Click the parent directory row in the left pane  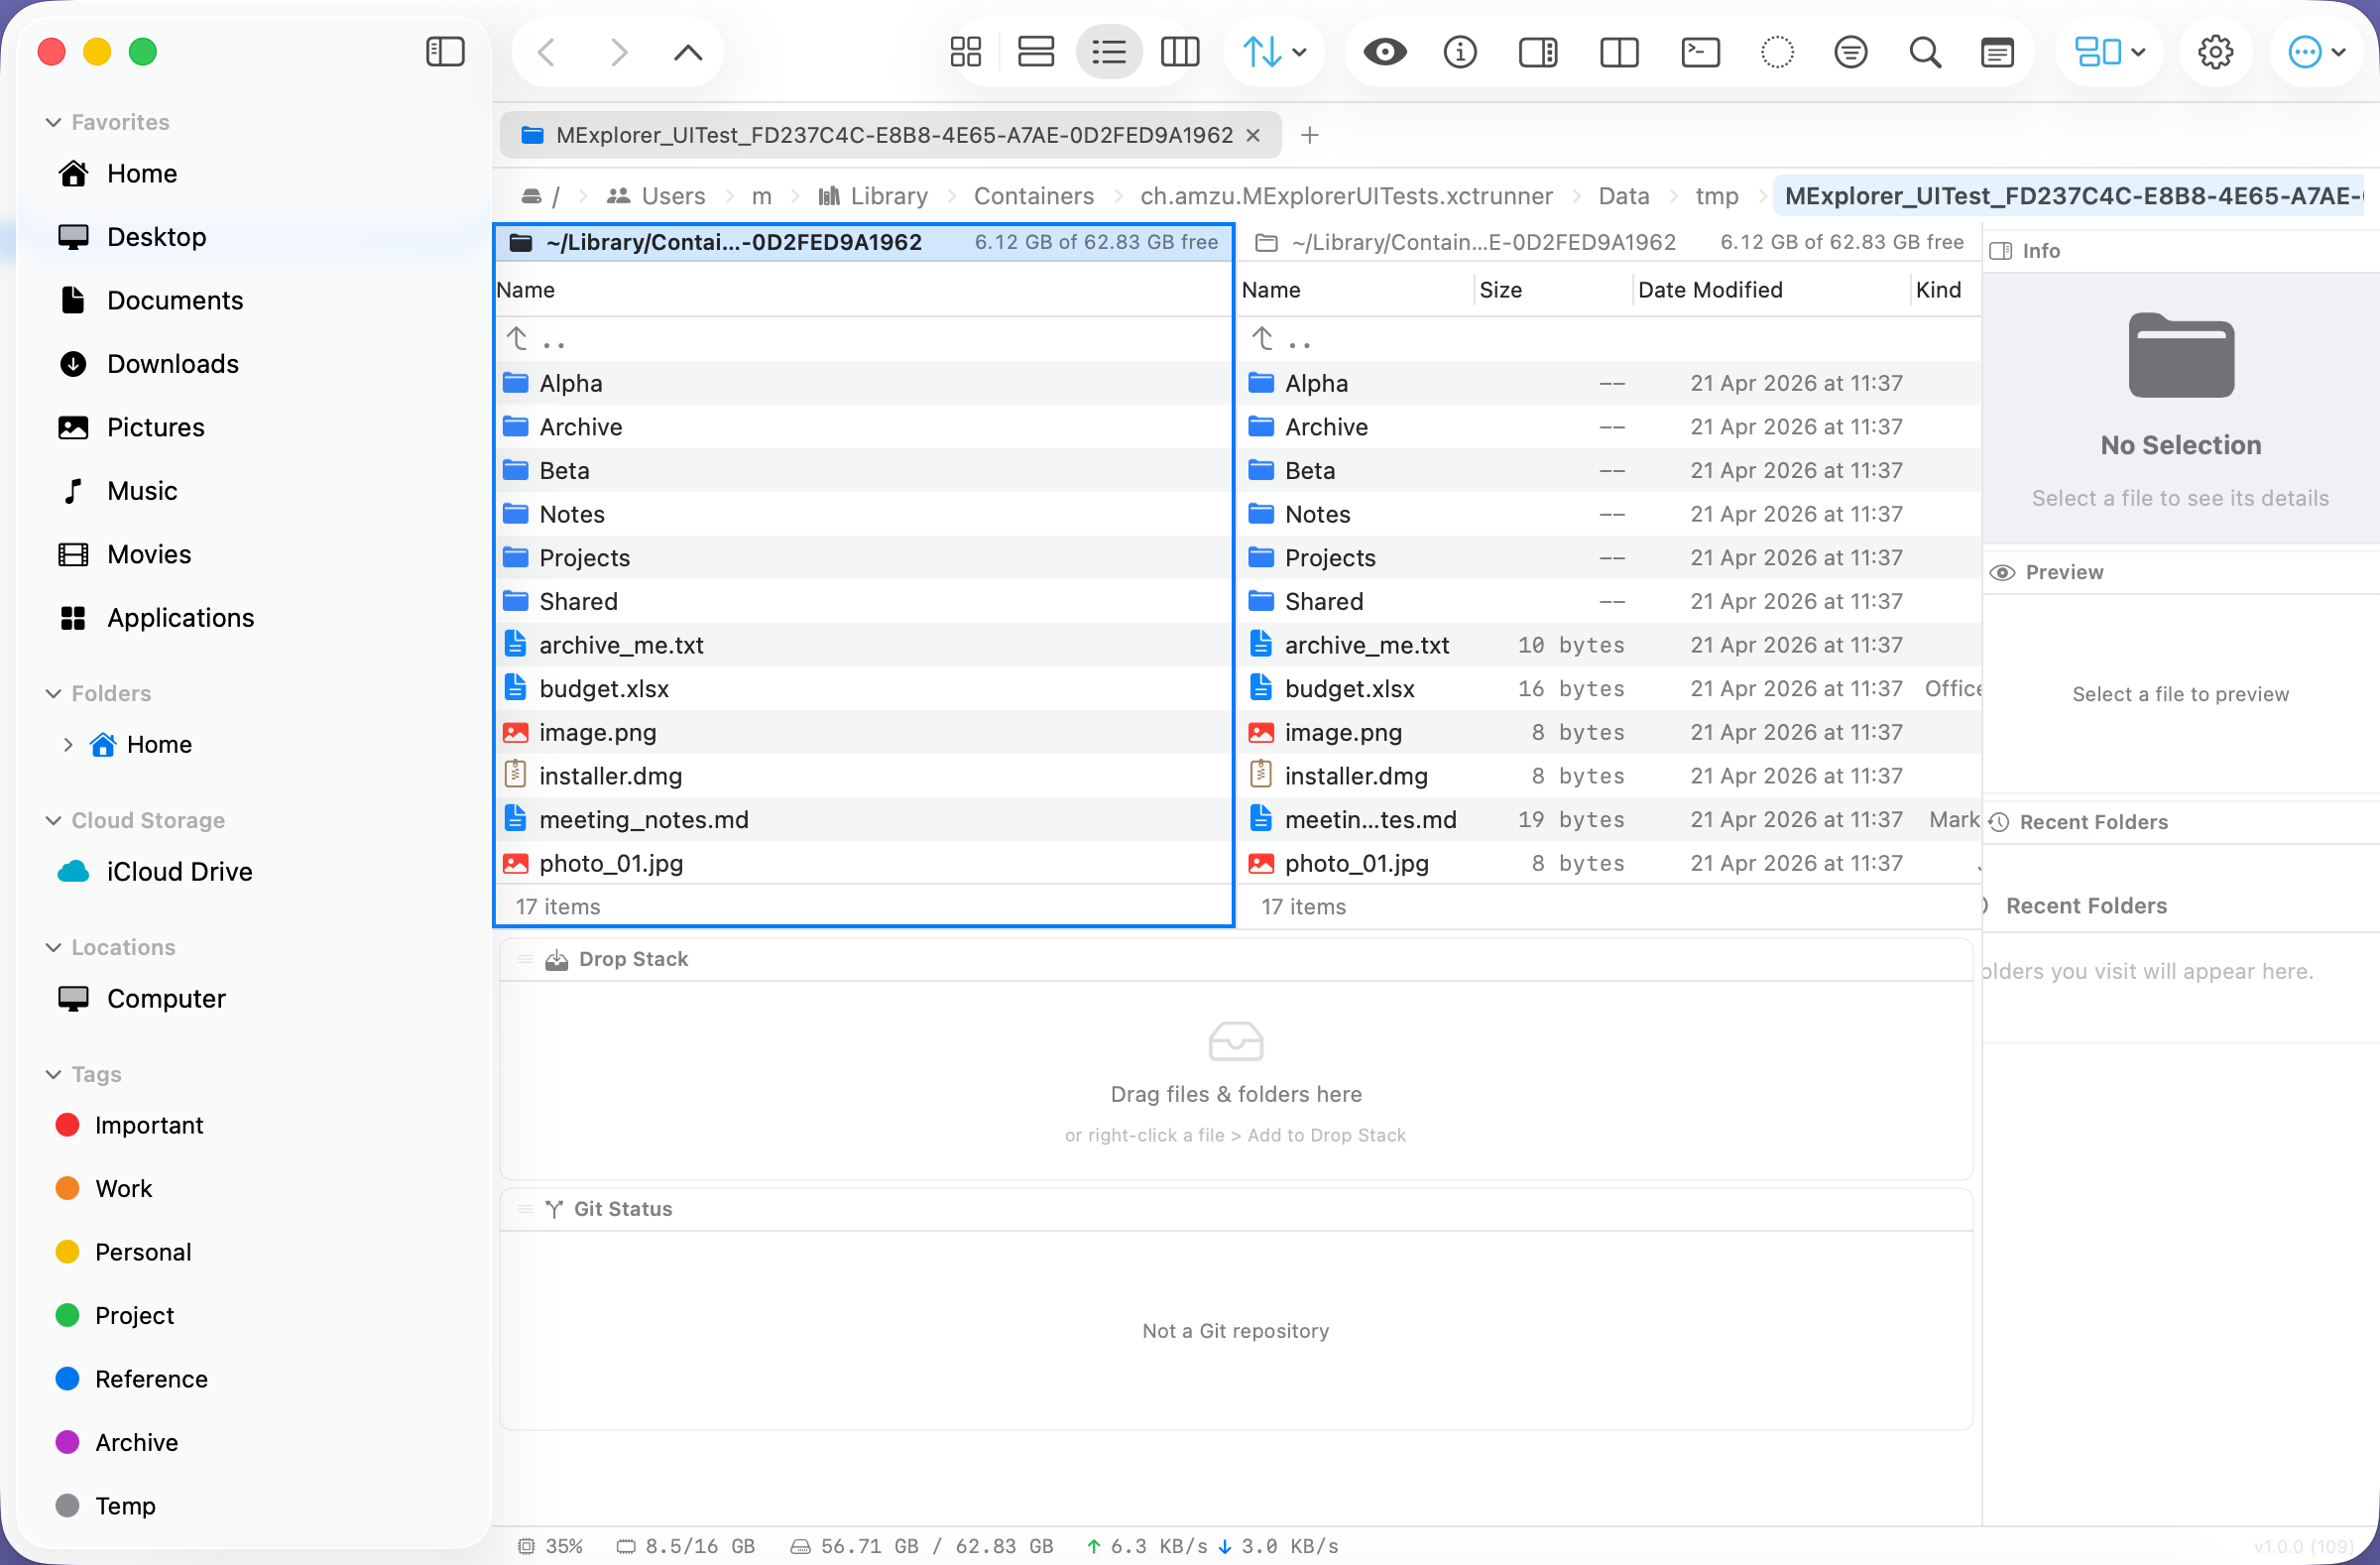[x=864, y=340]
